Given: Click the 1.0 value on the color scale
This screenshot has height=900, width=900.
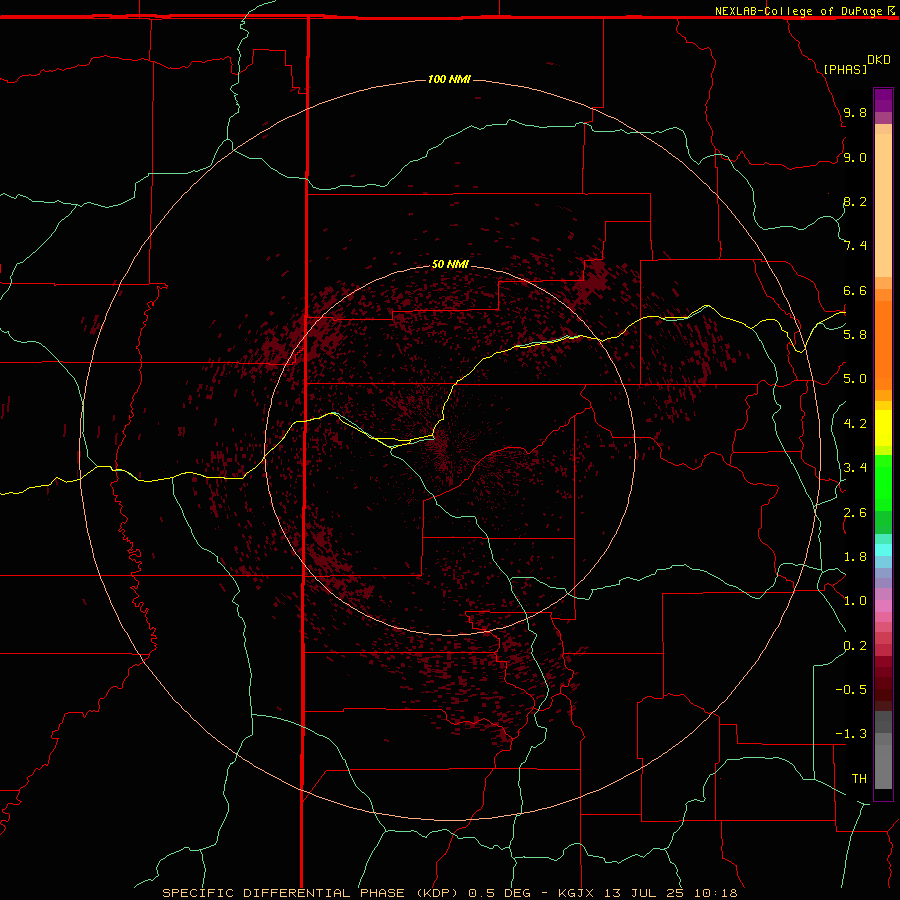Looking at the screenshot, I should click(x=855, y=601).
